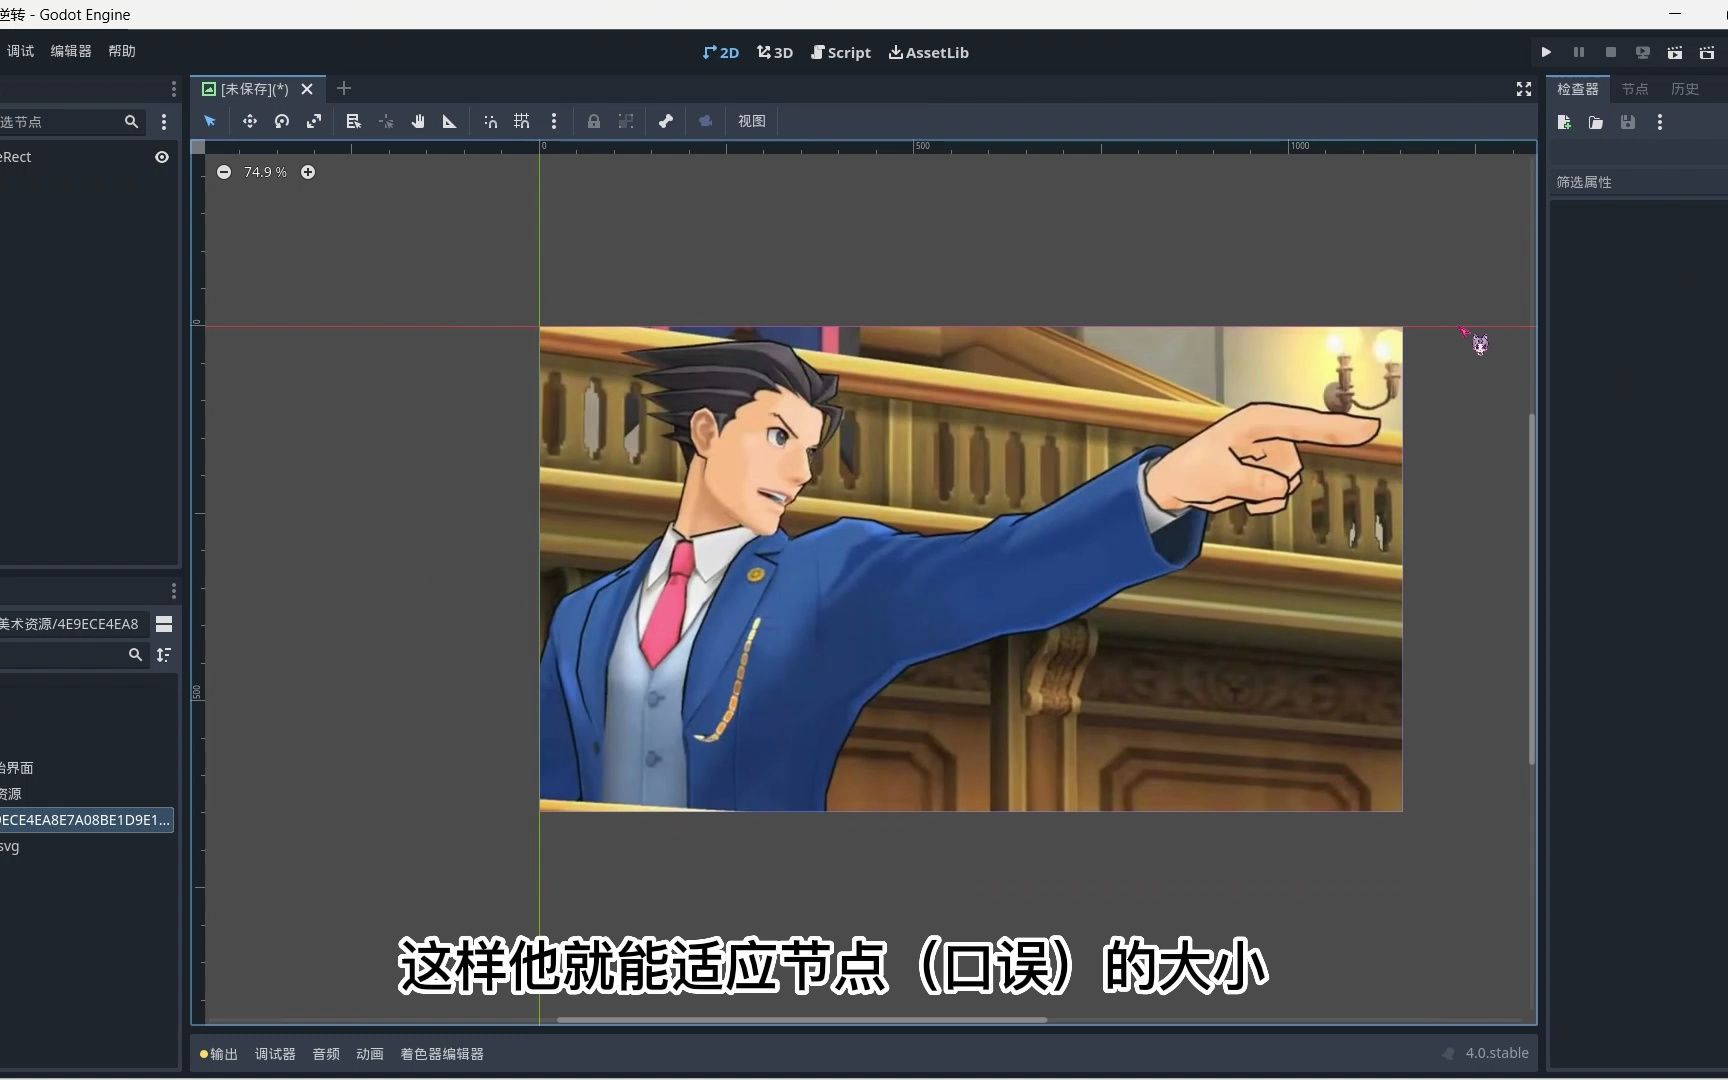This screenshot has width=1728, height=1080.
Task: Open scene dock three-dot menu
Action: coord(174,89)
